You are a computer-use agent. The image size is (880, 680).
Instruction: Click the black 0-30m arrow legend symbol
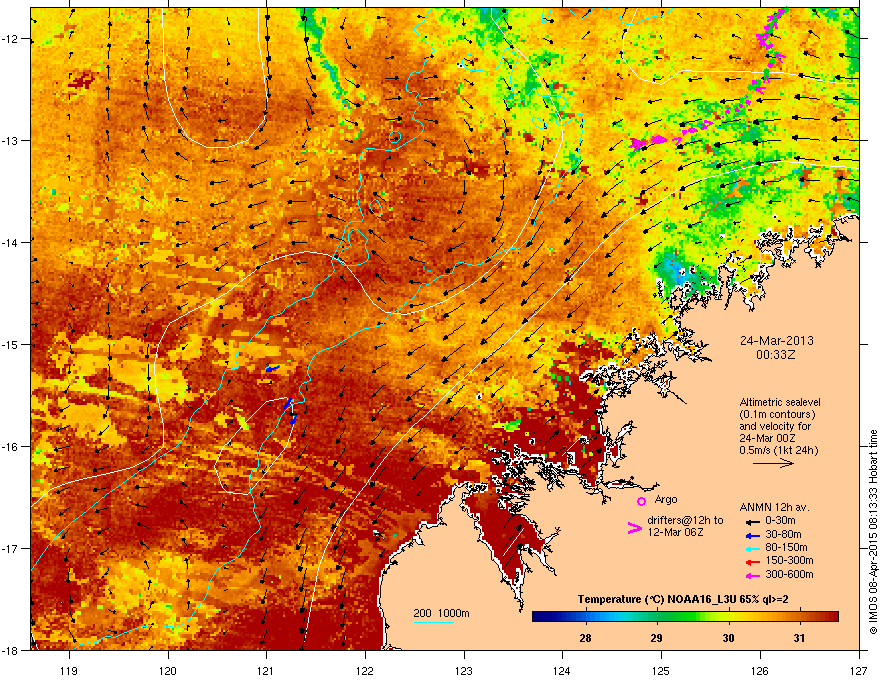coord(752,521)
